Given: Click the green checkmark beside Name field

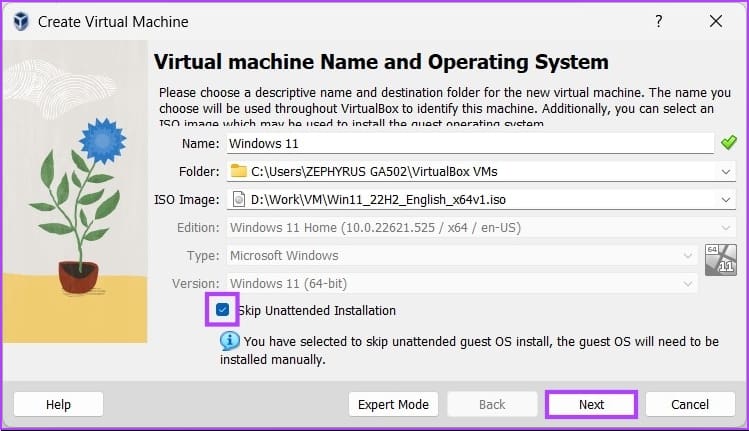Looking at the screenshot, I should point(728,142).
